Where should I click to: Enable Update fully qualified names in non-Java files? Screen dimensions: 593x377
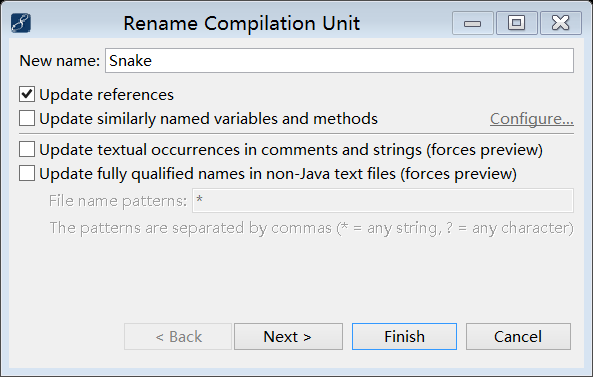tap(27, 174)
